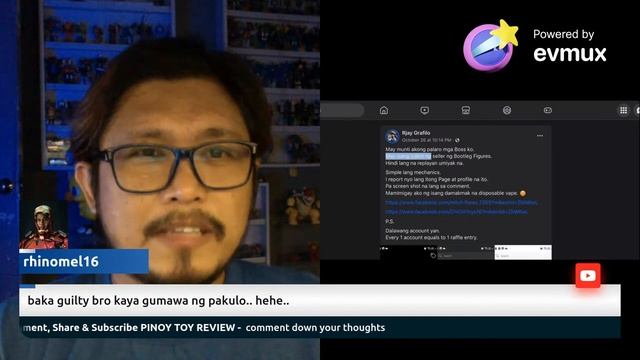
Task: Open the Facebook nine-dot menu grid
Action: [x=623, y=110]
